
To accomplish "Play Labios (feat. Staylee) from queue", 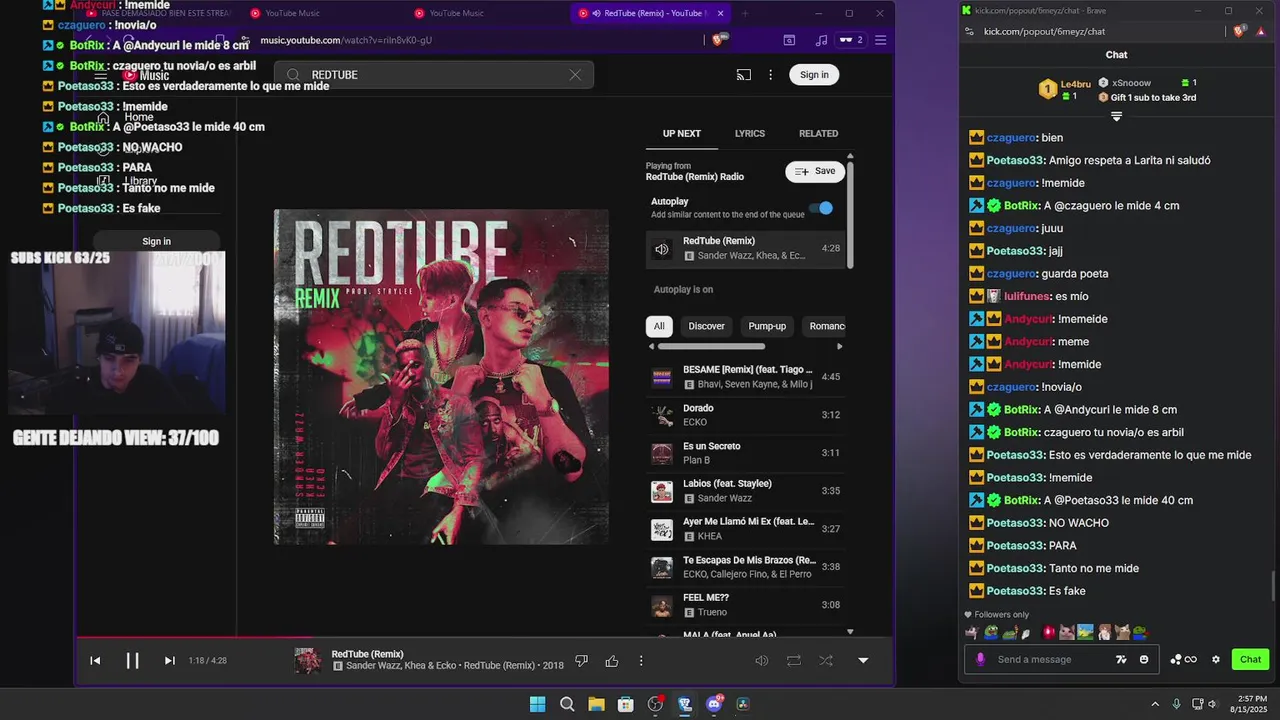I will coord(745,491).
